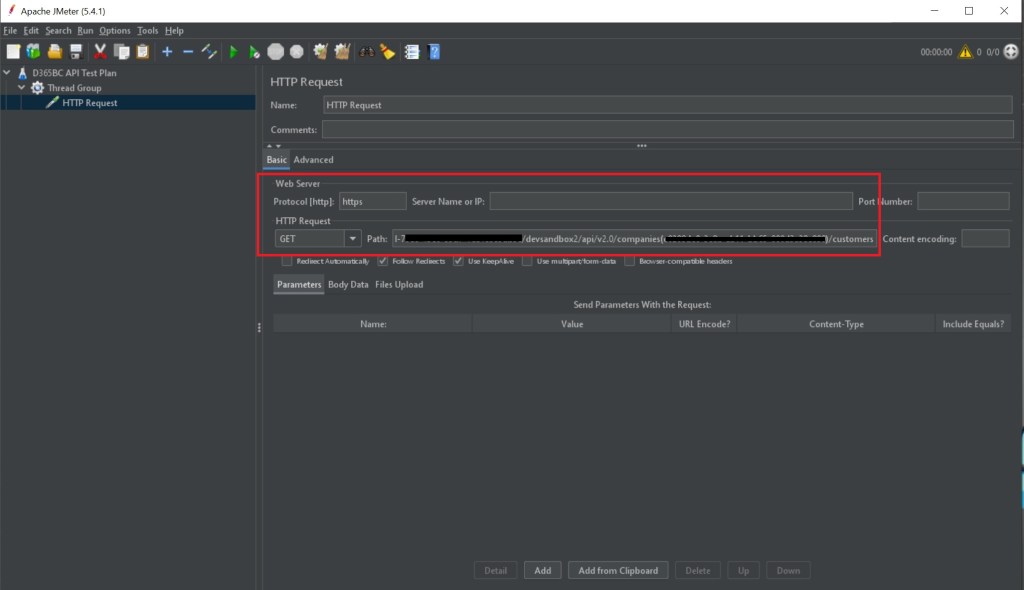This screenshot has height=590, width=1024.
Task: Click the blue plus Expand All icon
Action: click(166, 52)
